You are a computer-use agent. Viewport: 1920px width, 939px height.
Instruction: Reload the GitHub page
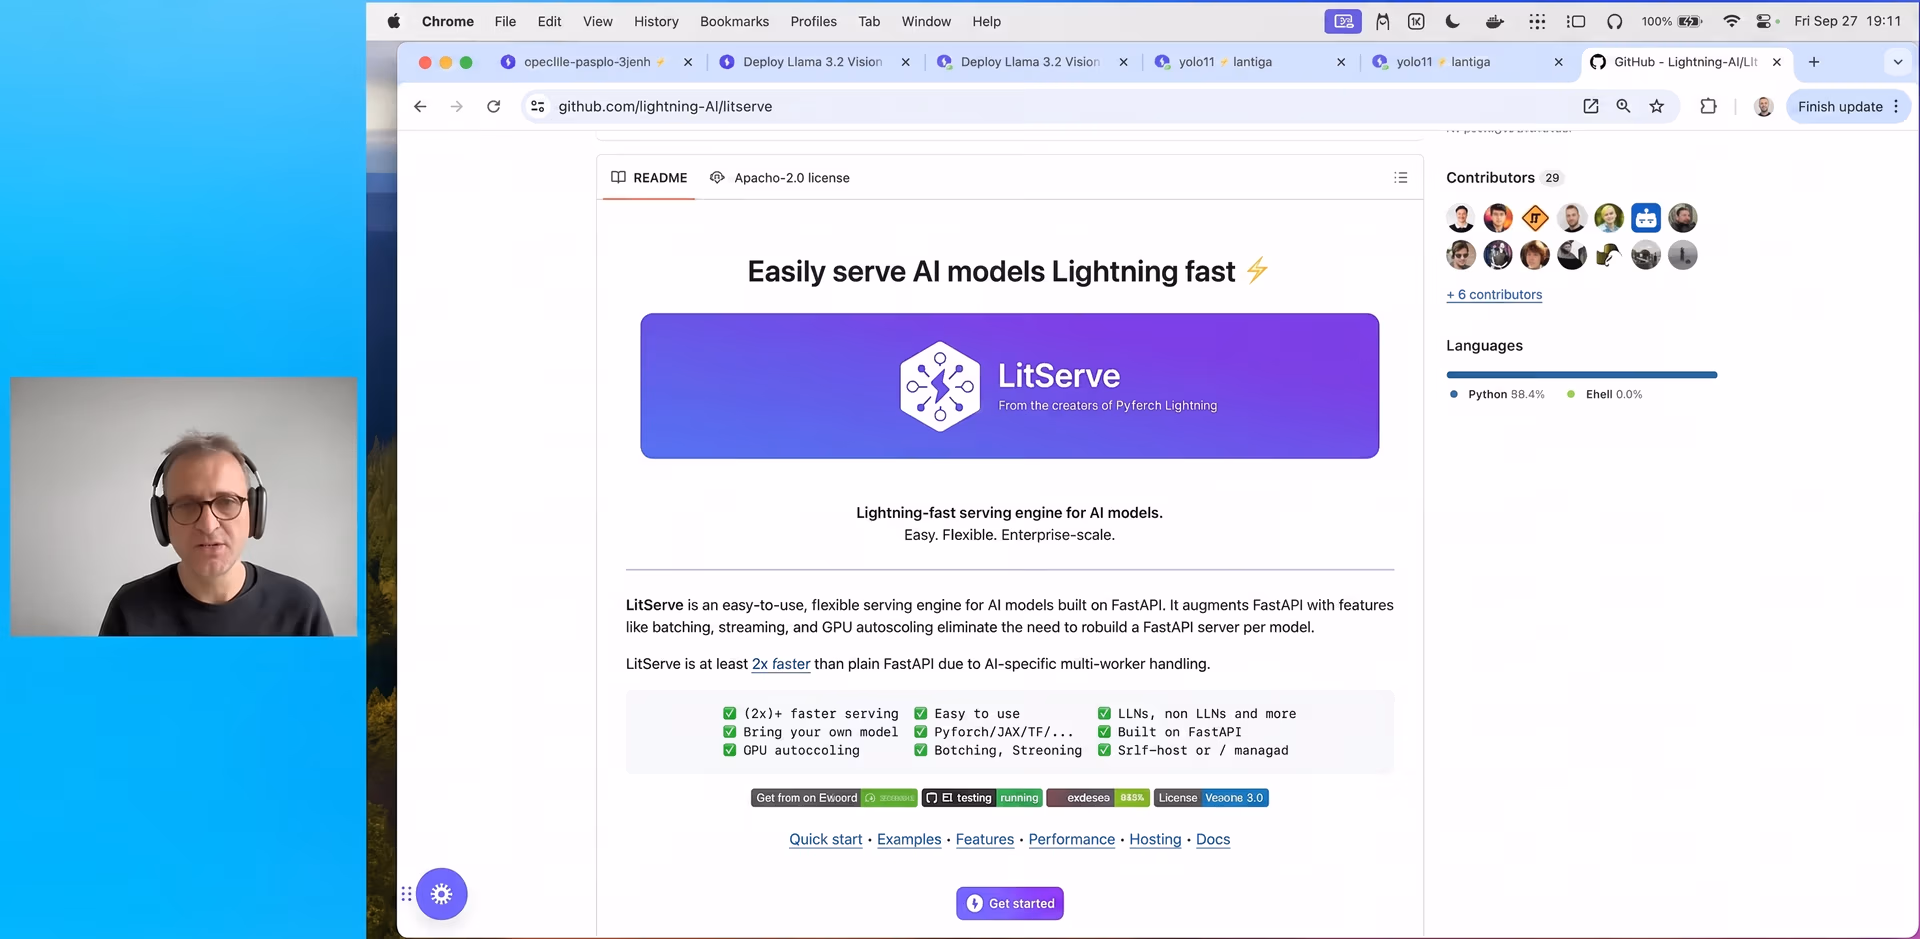tap(494, 106)
